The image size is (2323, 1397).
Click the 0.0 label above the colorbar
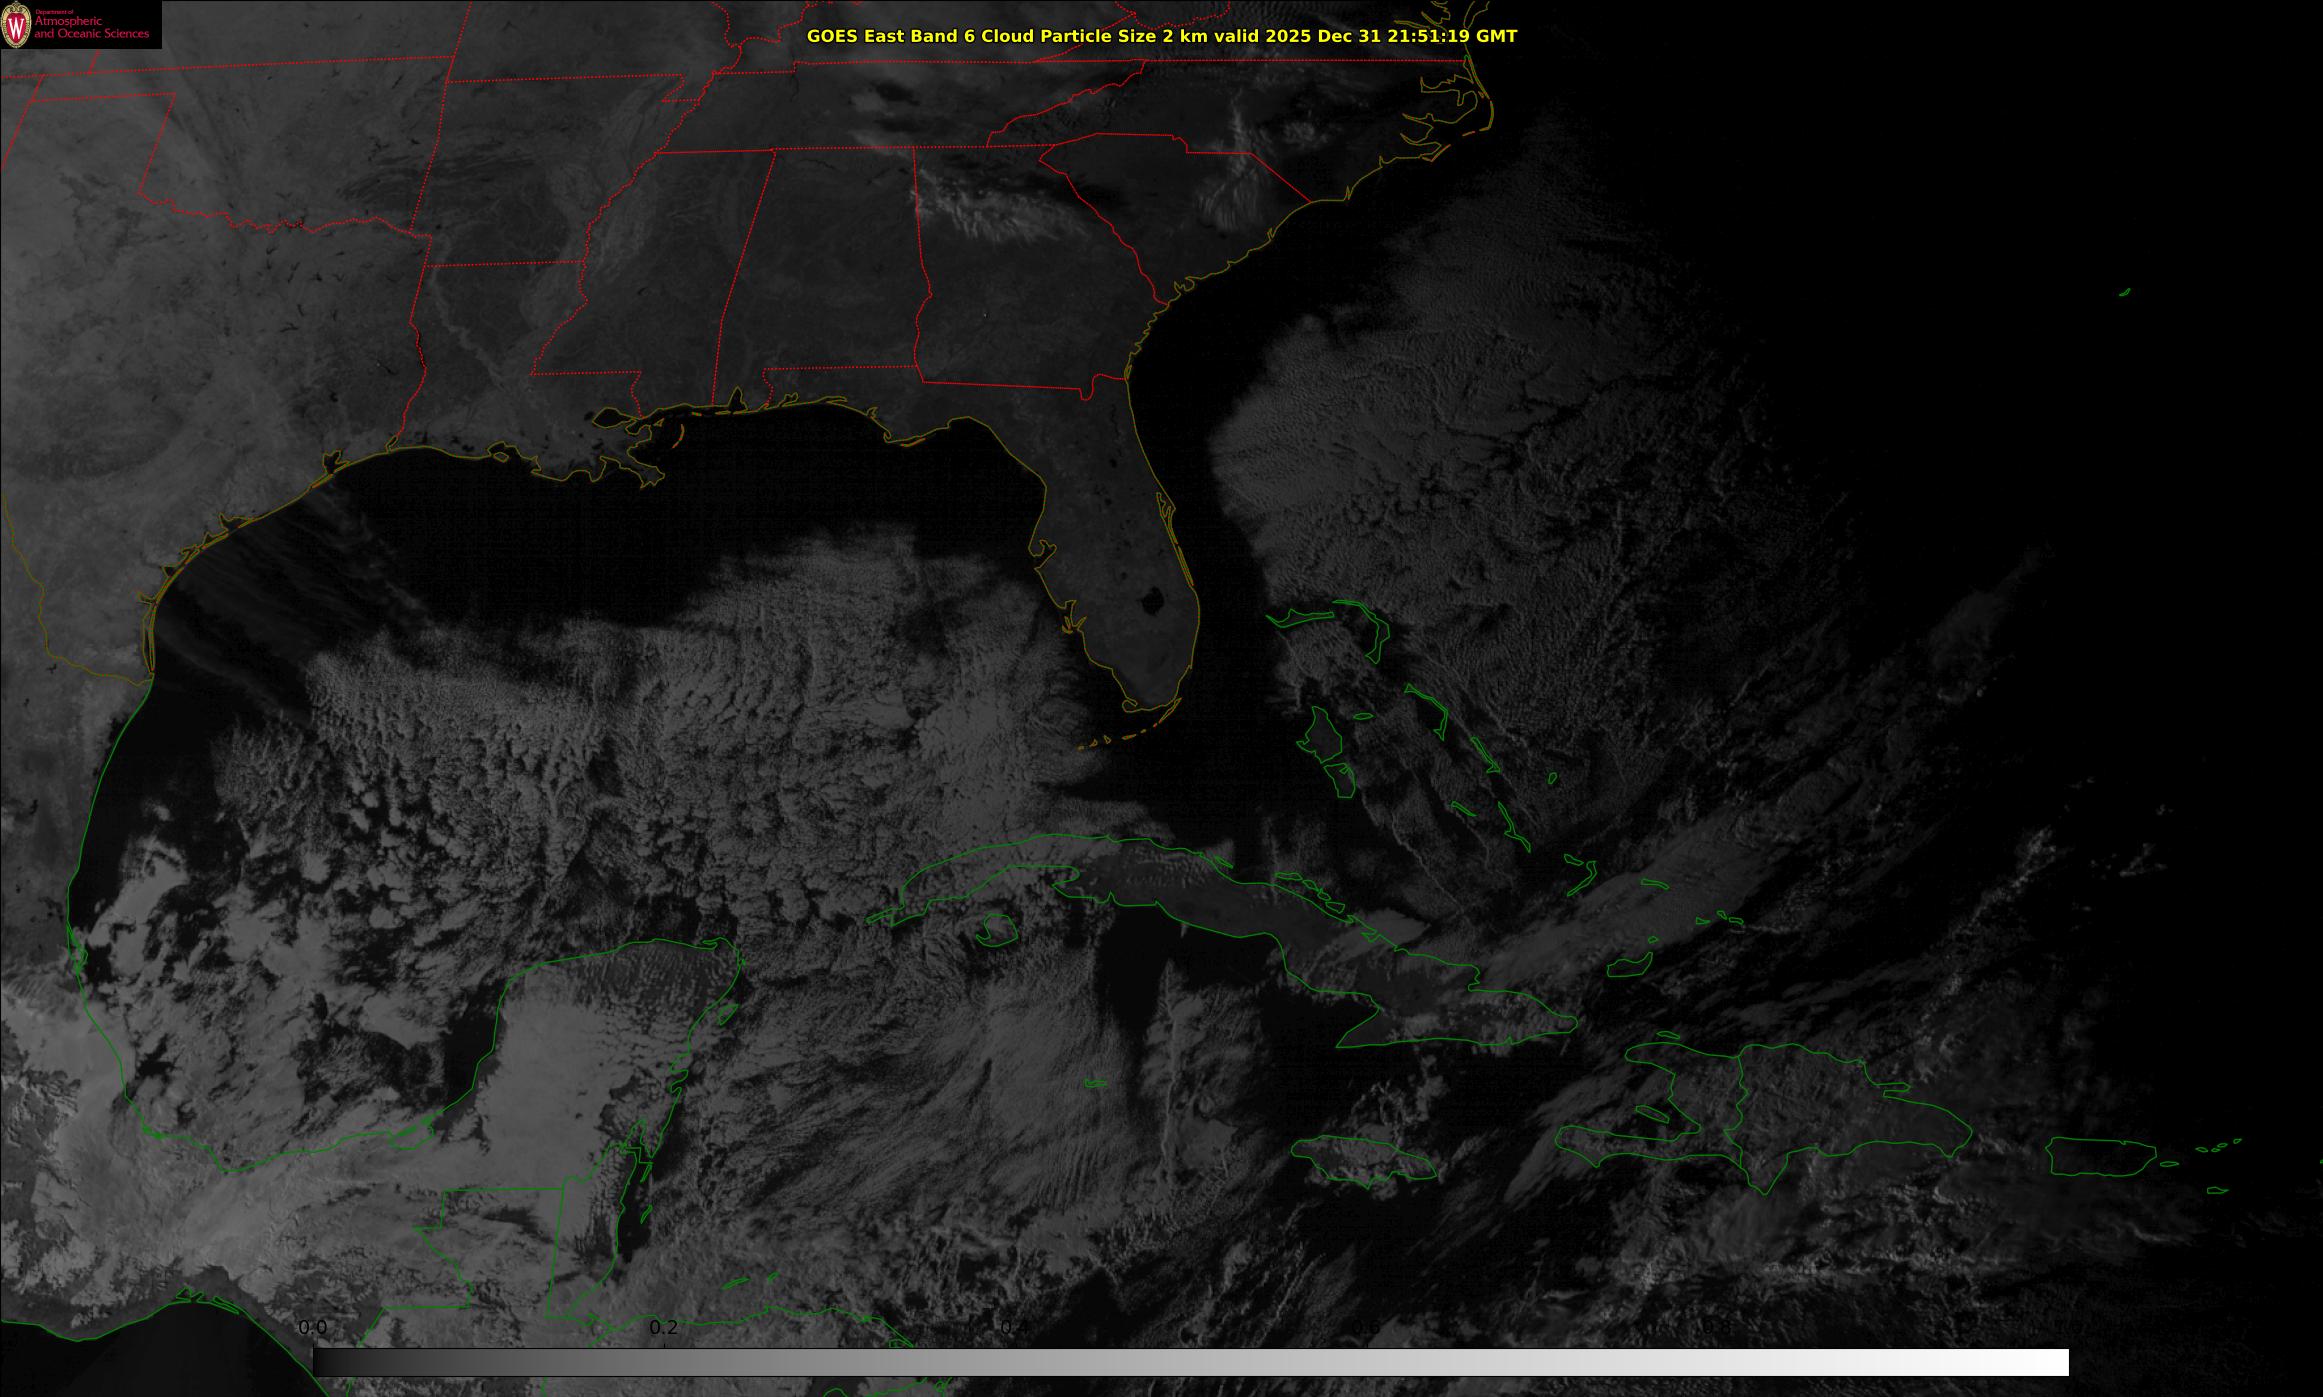pos(312,1327)
